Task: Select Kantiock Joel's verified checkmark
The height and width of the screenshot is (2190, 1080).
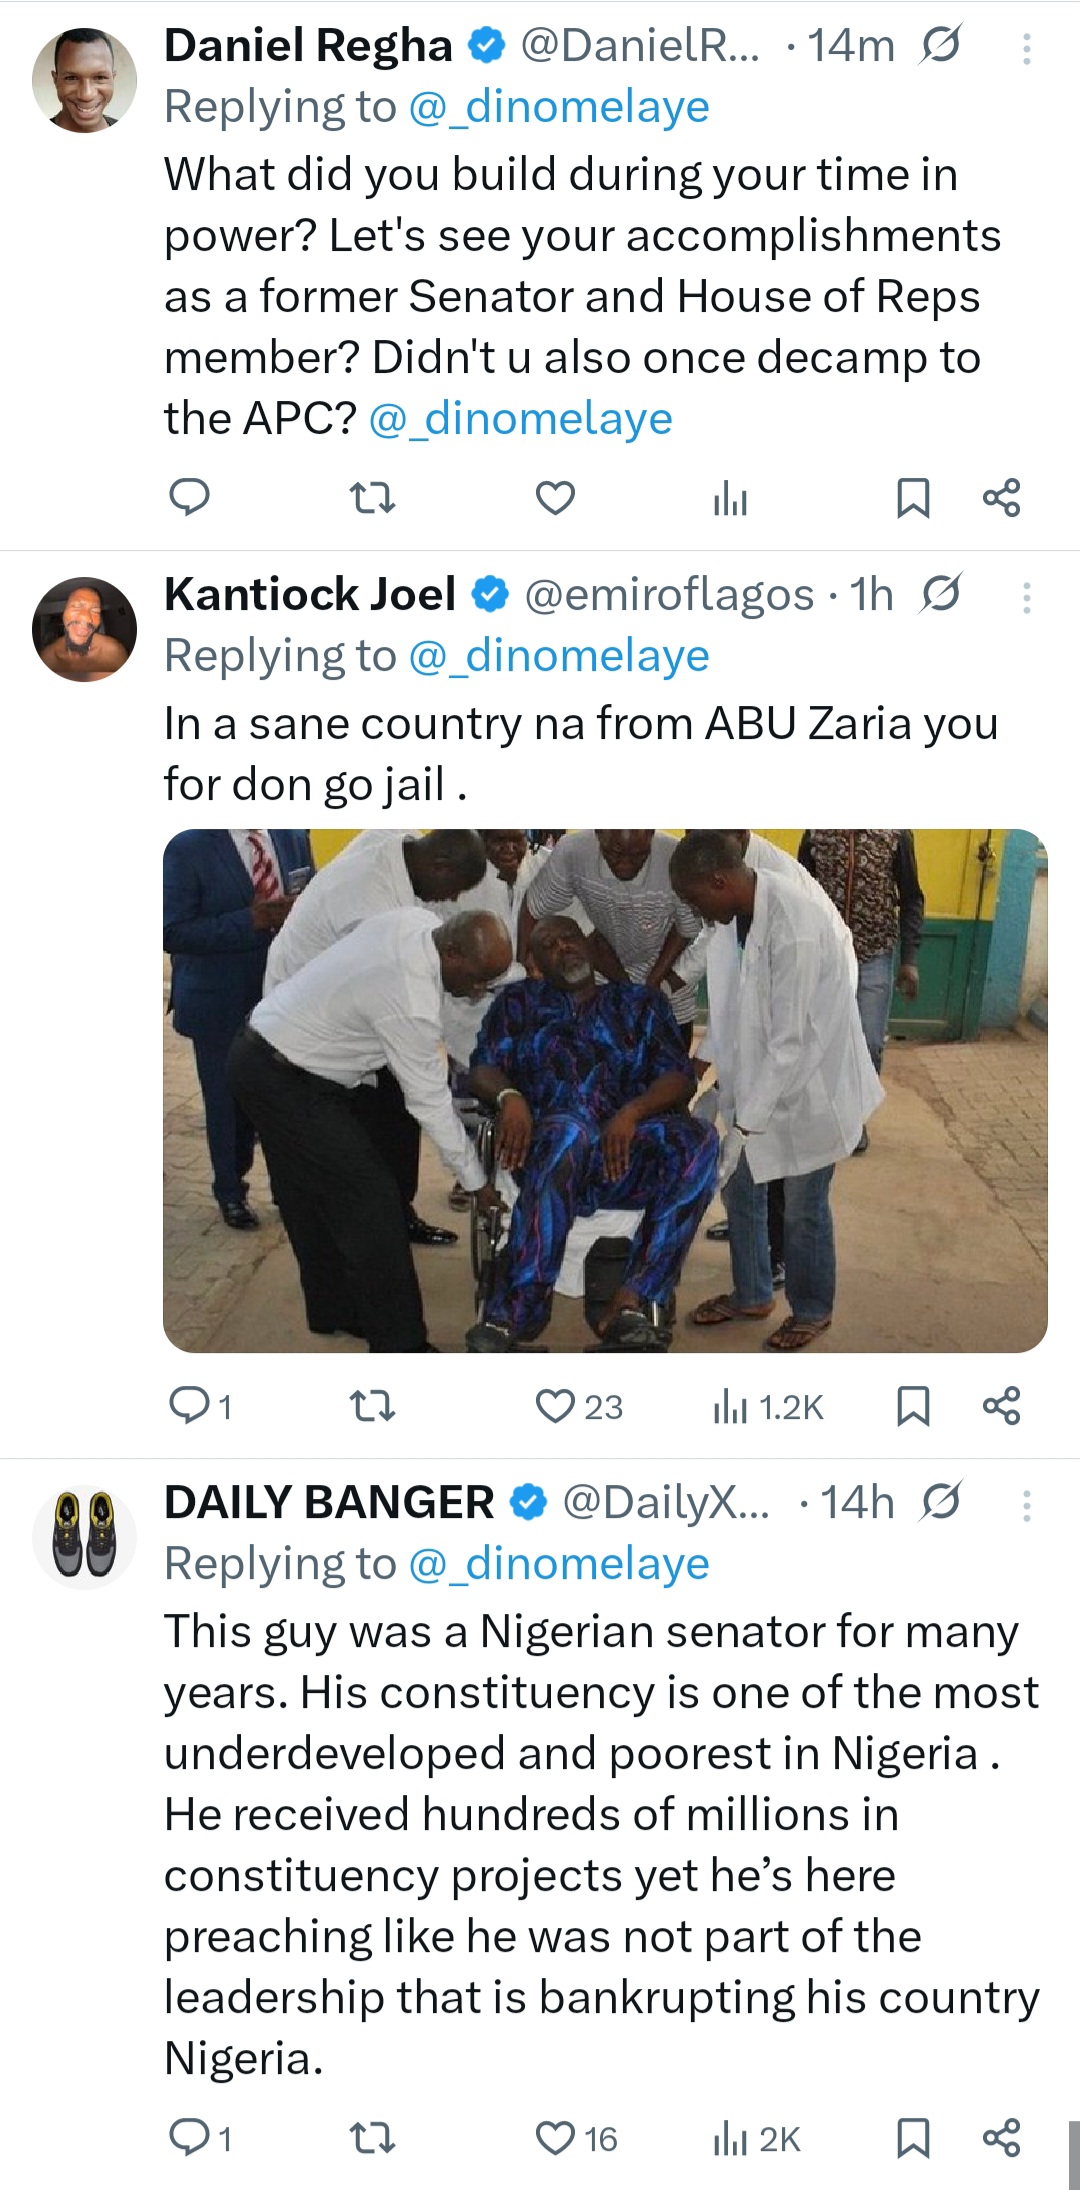Action: pyautogui.click(x=487, y=594)
